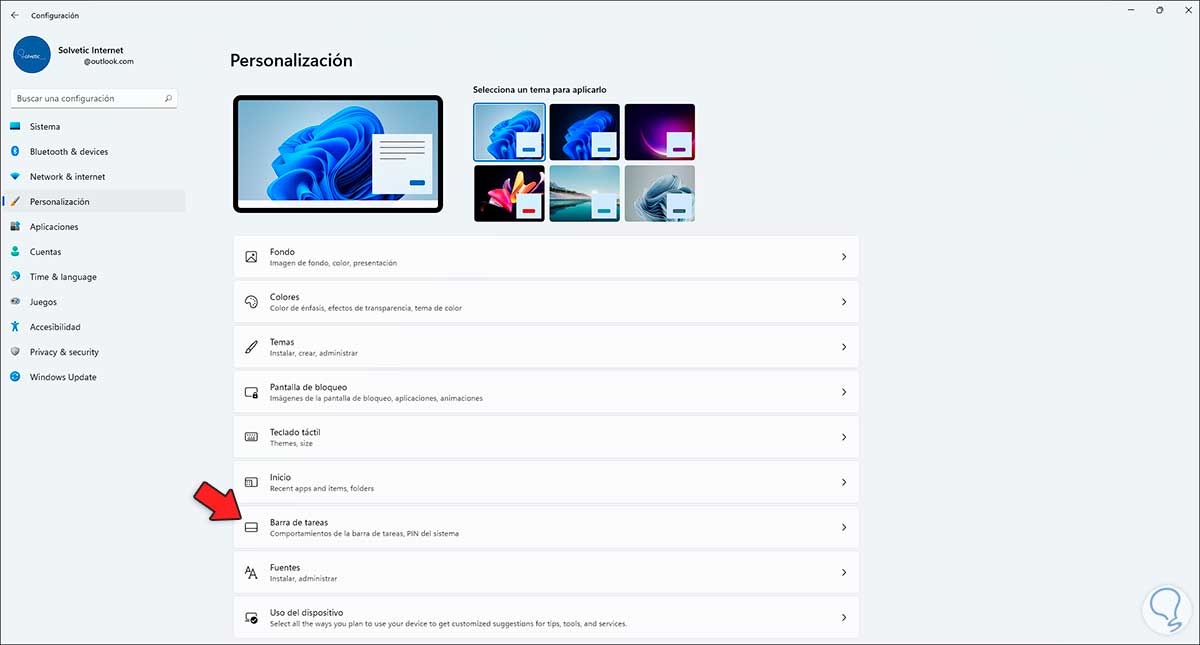
Task: Click the Barra de tareas title text
Action: coord(299,522)
